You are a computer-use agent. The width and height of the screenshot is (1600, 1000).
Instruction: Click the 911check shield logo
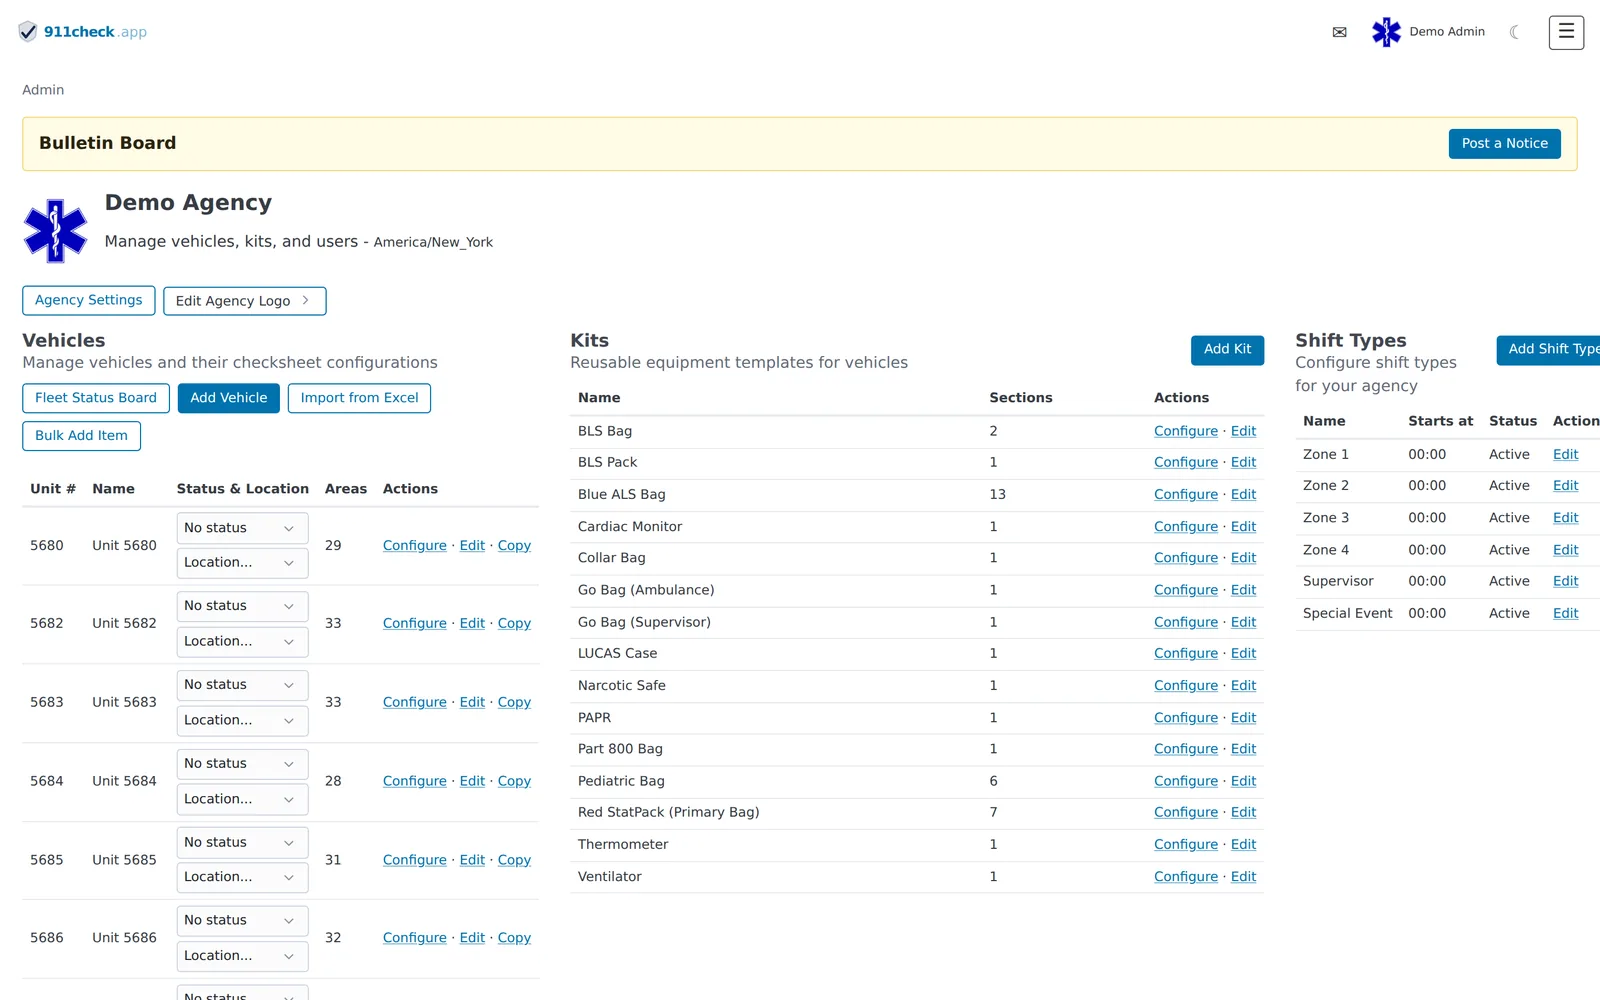28,32
